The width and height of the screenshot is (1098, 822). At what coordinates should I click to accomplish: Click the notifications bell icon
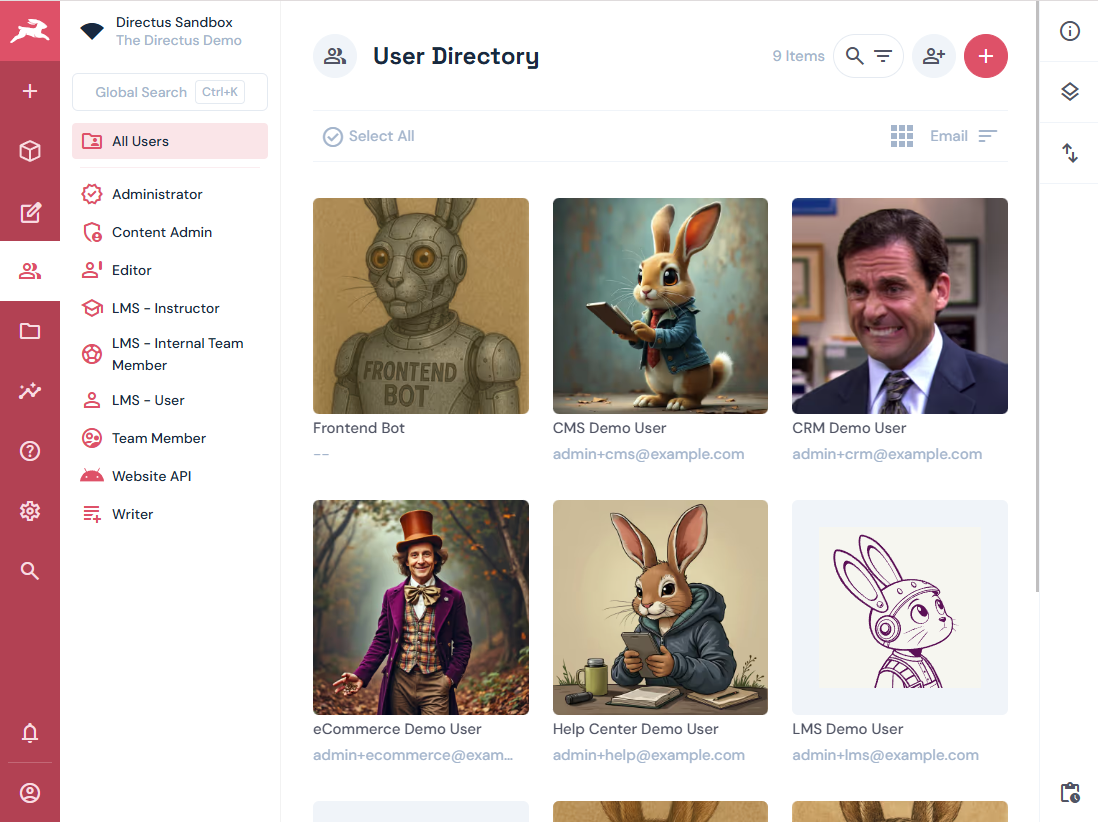[30, 733]
